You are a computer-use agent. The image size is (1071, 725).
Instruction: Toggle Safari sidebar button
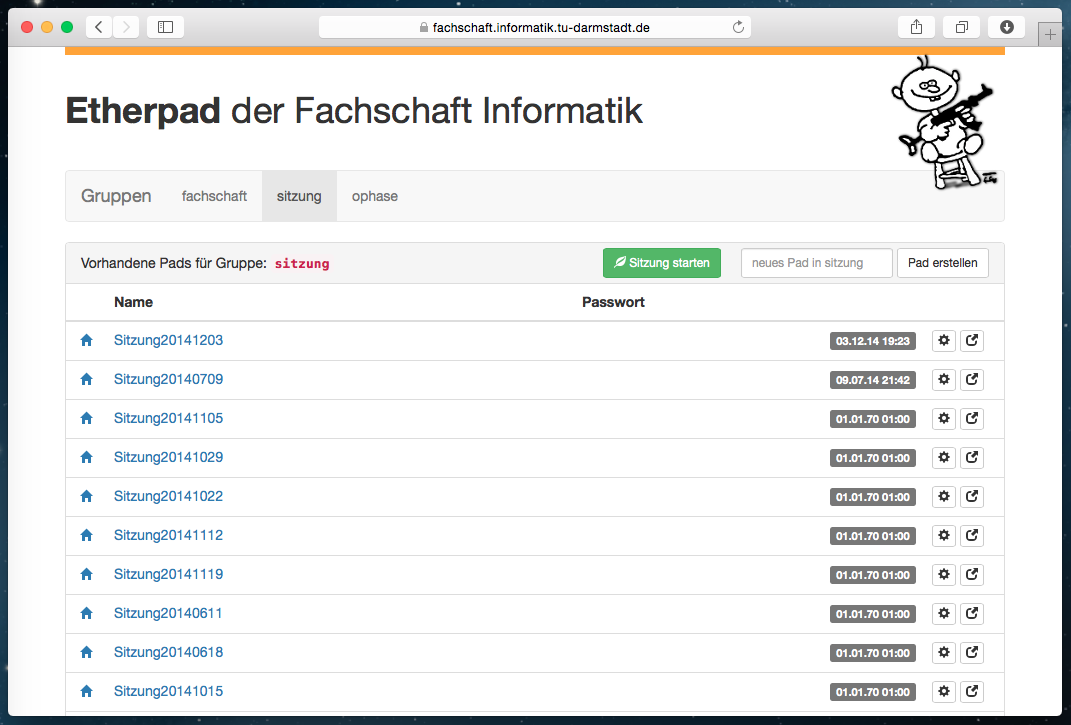165,27
